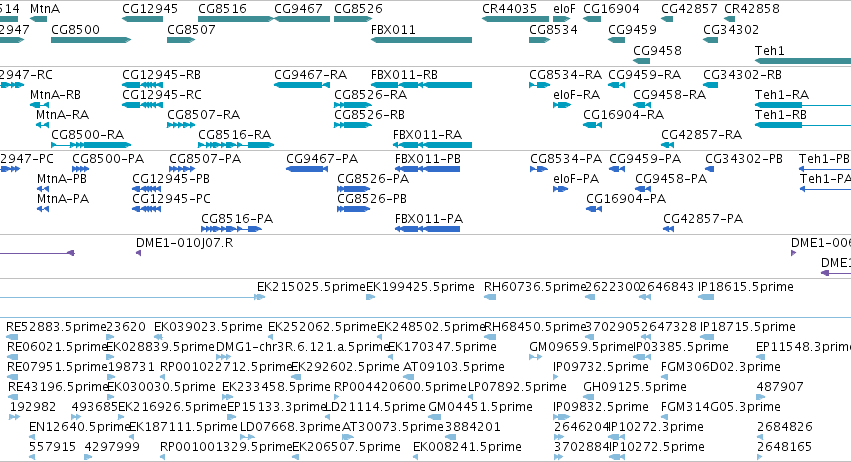Select the GH09125.5prime EST label

click(635, 387)
